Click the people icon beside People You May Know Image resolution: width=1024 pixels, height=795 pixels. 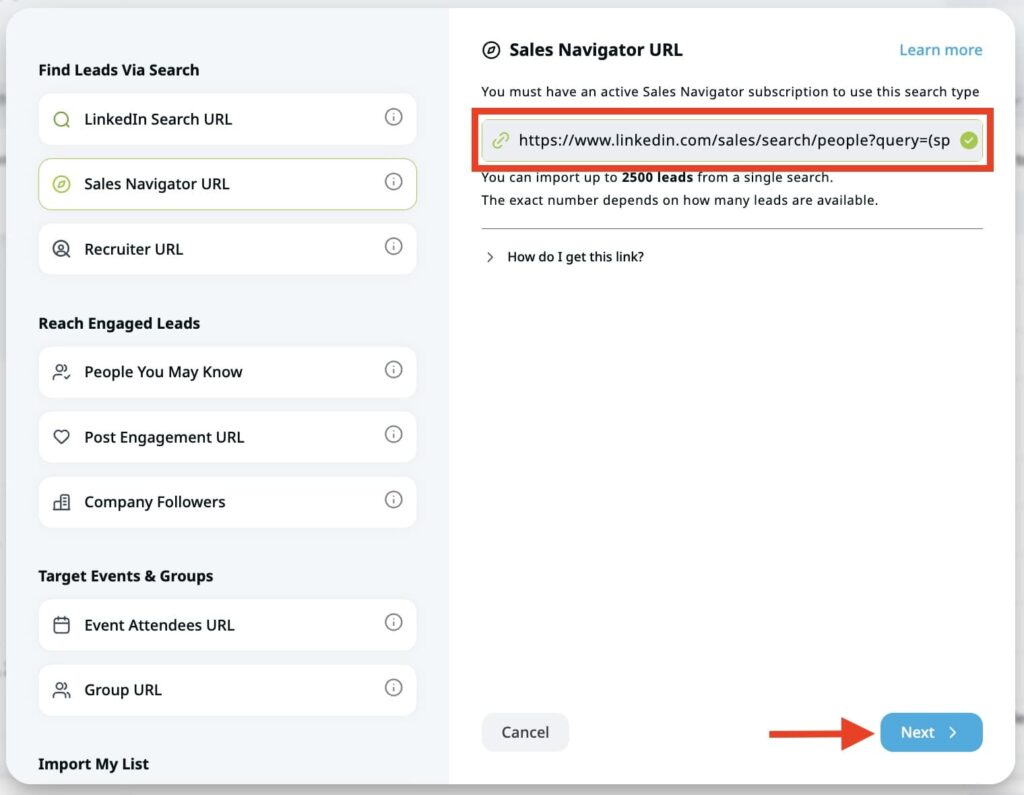click(x=61, y=372)
